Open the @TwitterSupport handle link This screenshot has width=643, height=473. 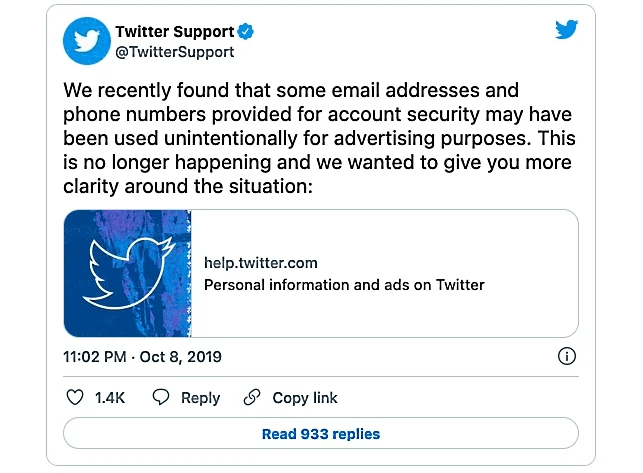click(174, 52)
